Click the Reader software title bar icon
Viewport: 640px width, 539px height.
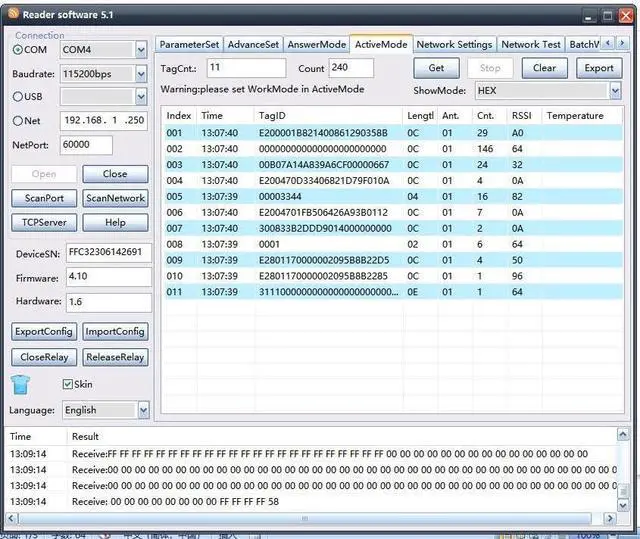point(13,14)
